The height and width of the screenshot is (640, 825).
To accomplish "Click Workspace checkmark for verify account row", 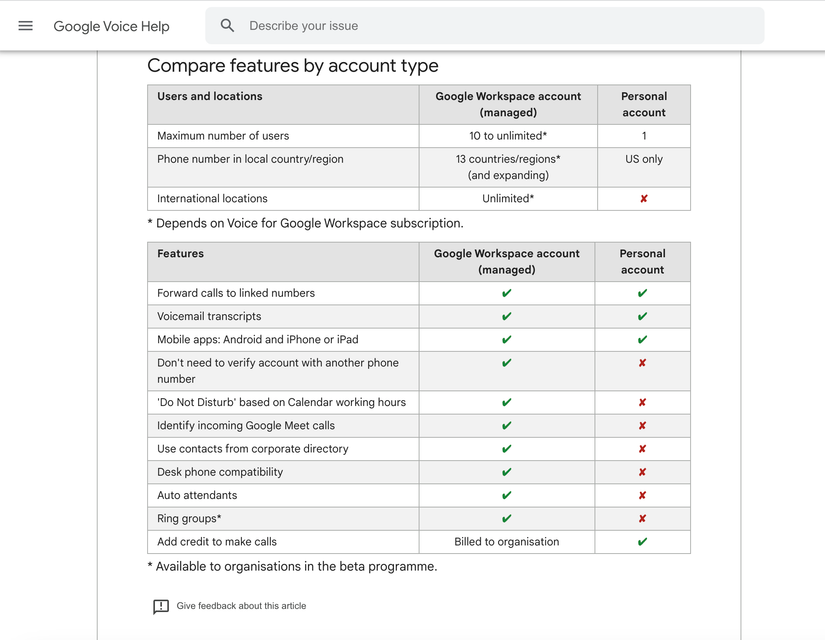I will [x=507, y=363].
